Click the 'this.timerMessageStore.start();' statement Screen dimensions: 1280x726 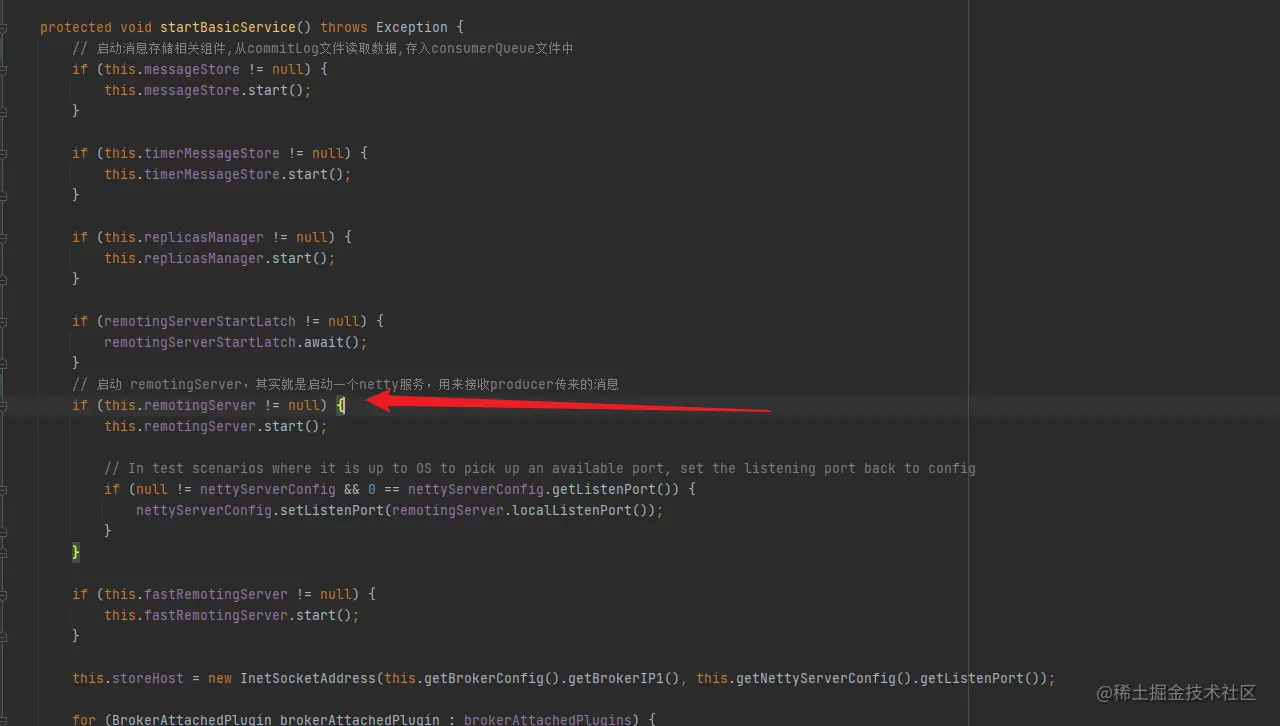(228, 174)
